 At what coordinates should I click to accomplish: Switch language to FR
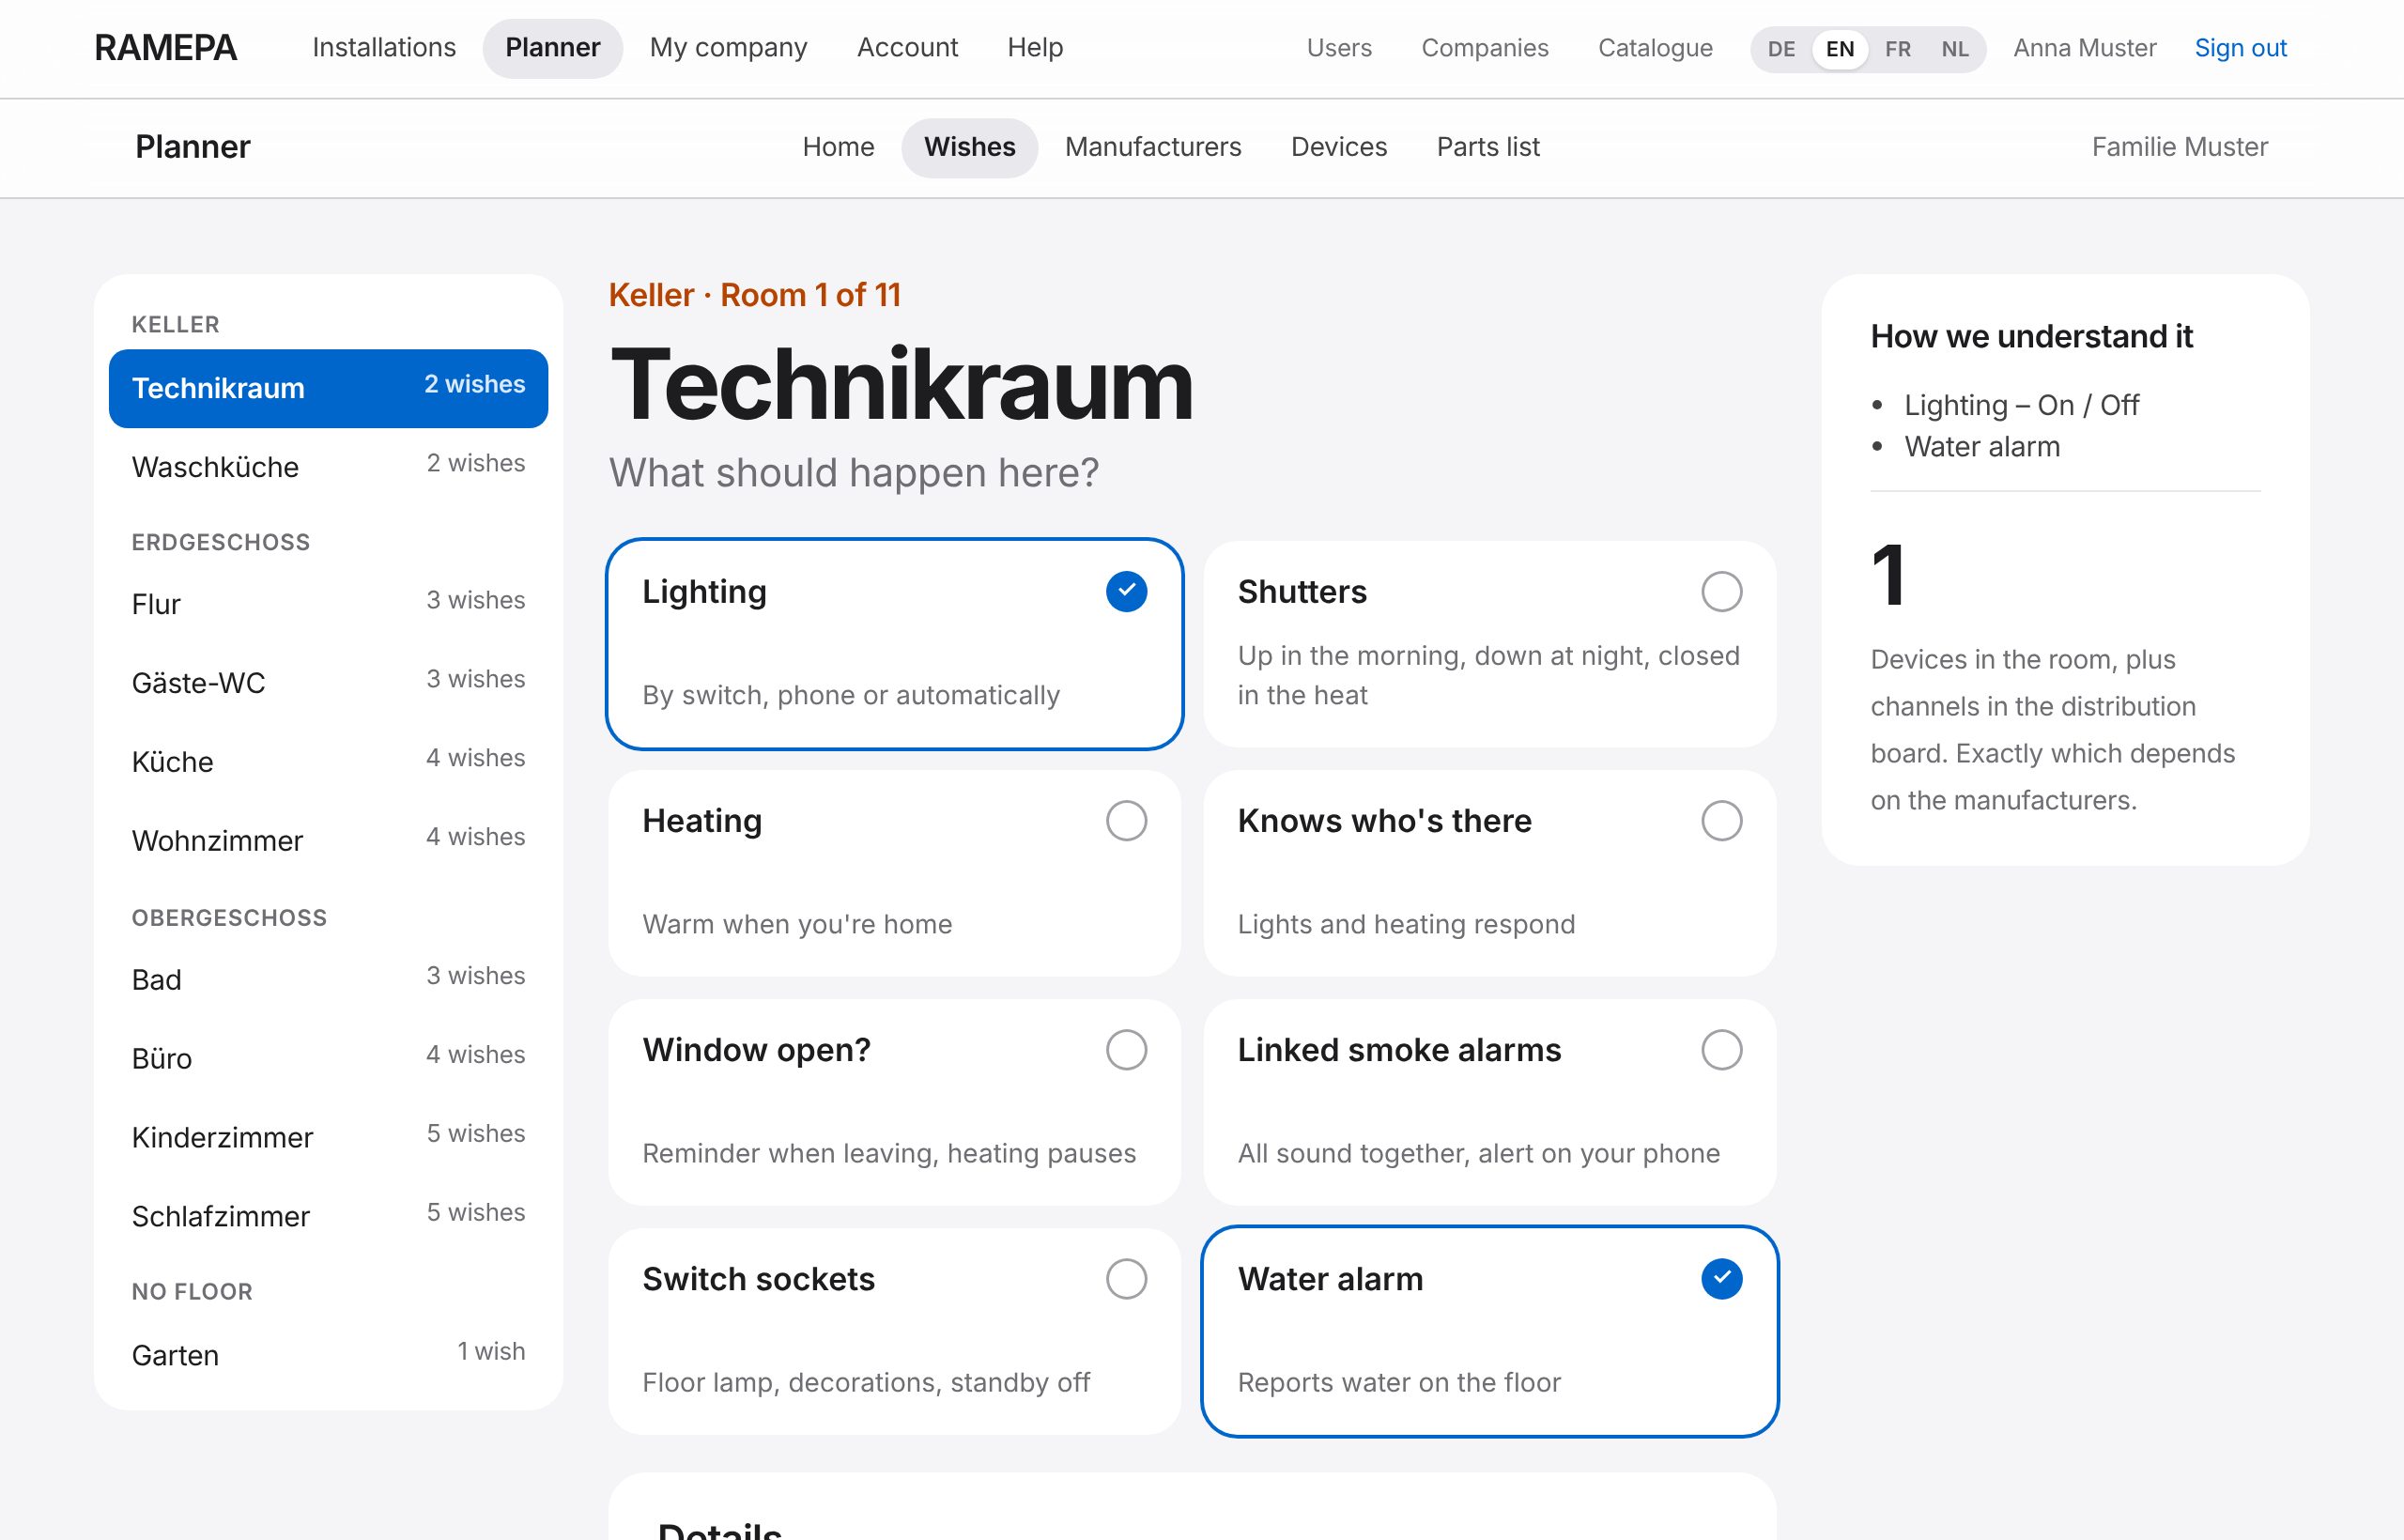click(x=1897, y=49)
